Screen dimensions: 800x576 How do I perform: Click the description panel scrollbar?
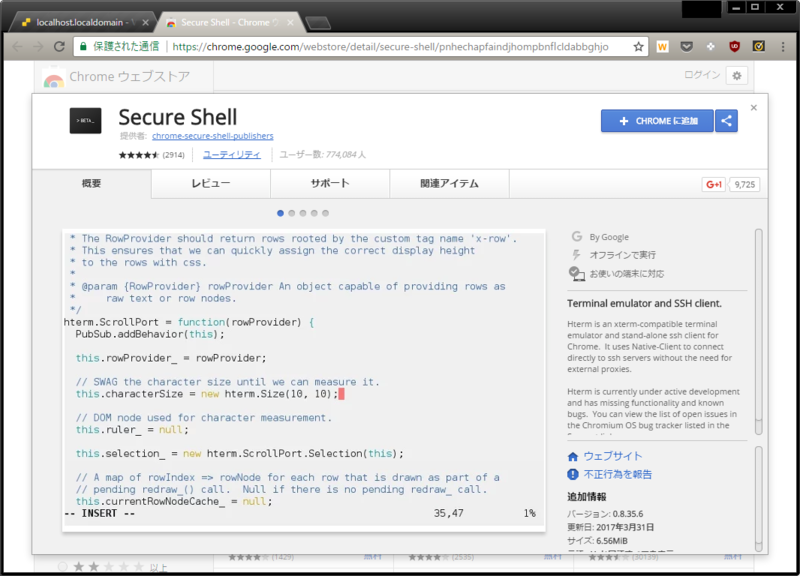click(759, 332)
